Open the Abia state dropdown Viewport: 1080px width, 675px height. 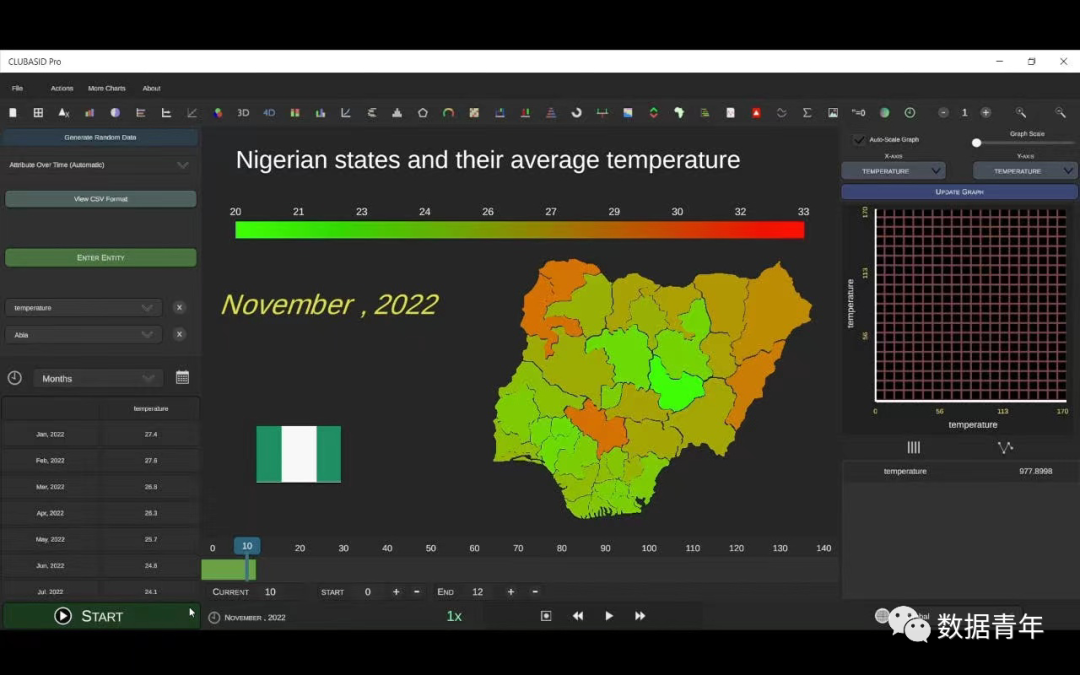(x=83, y=335)
